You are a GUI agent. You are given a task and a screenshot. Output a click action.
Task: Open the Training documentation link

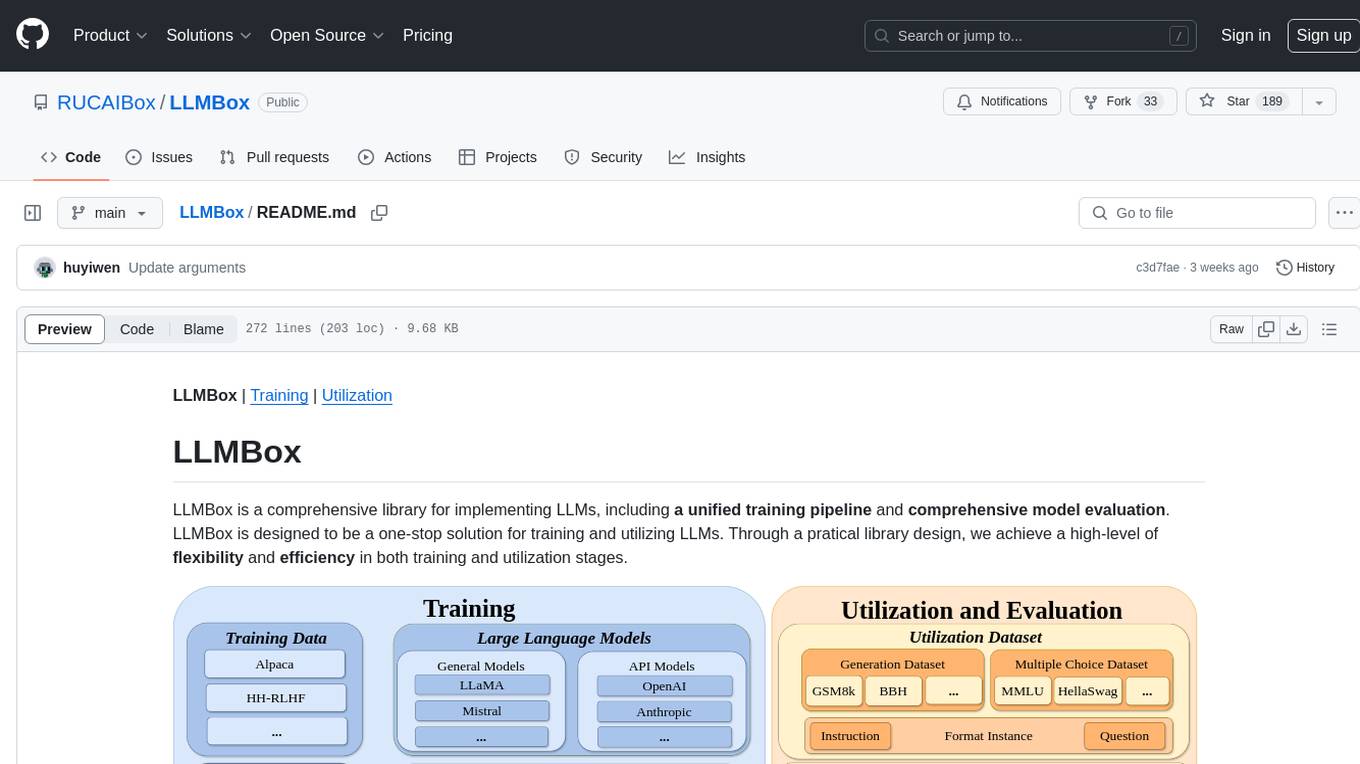tap(279, 395)
